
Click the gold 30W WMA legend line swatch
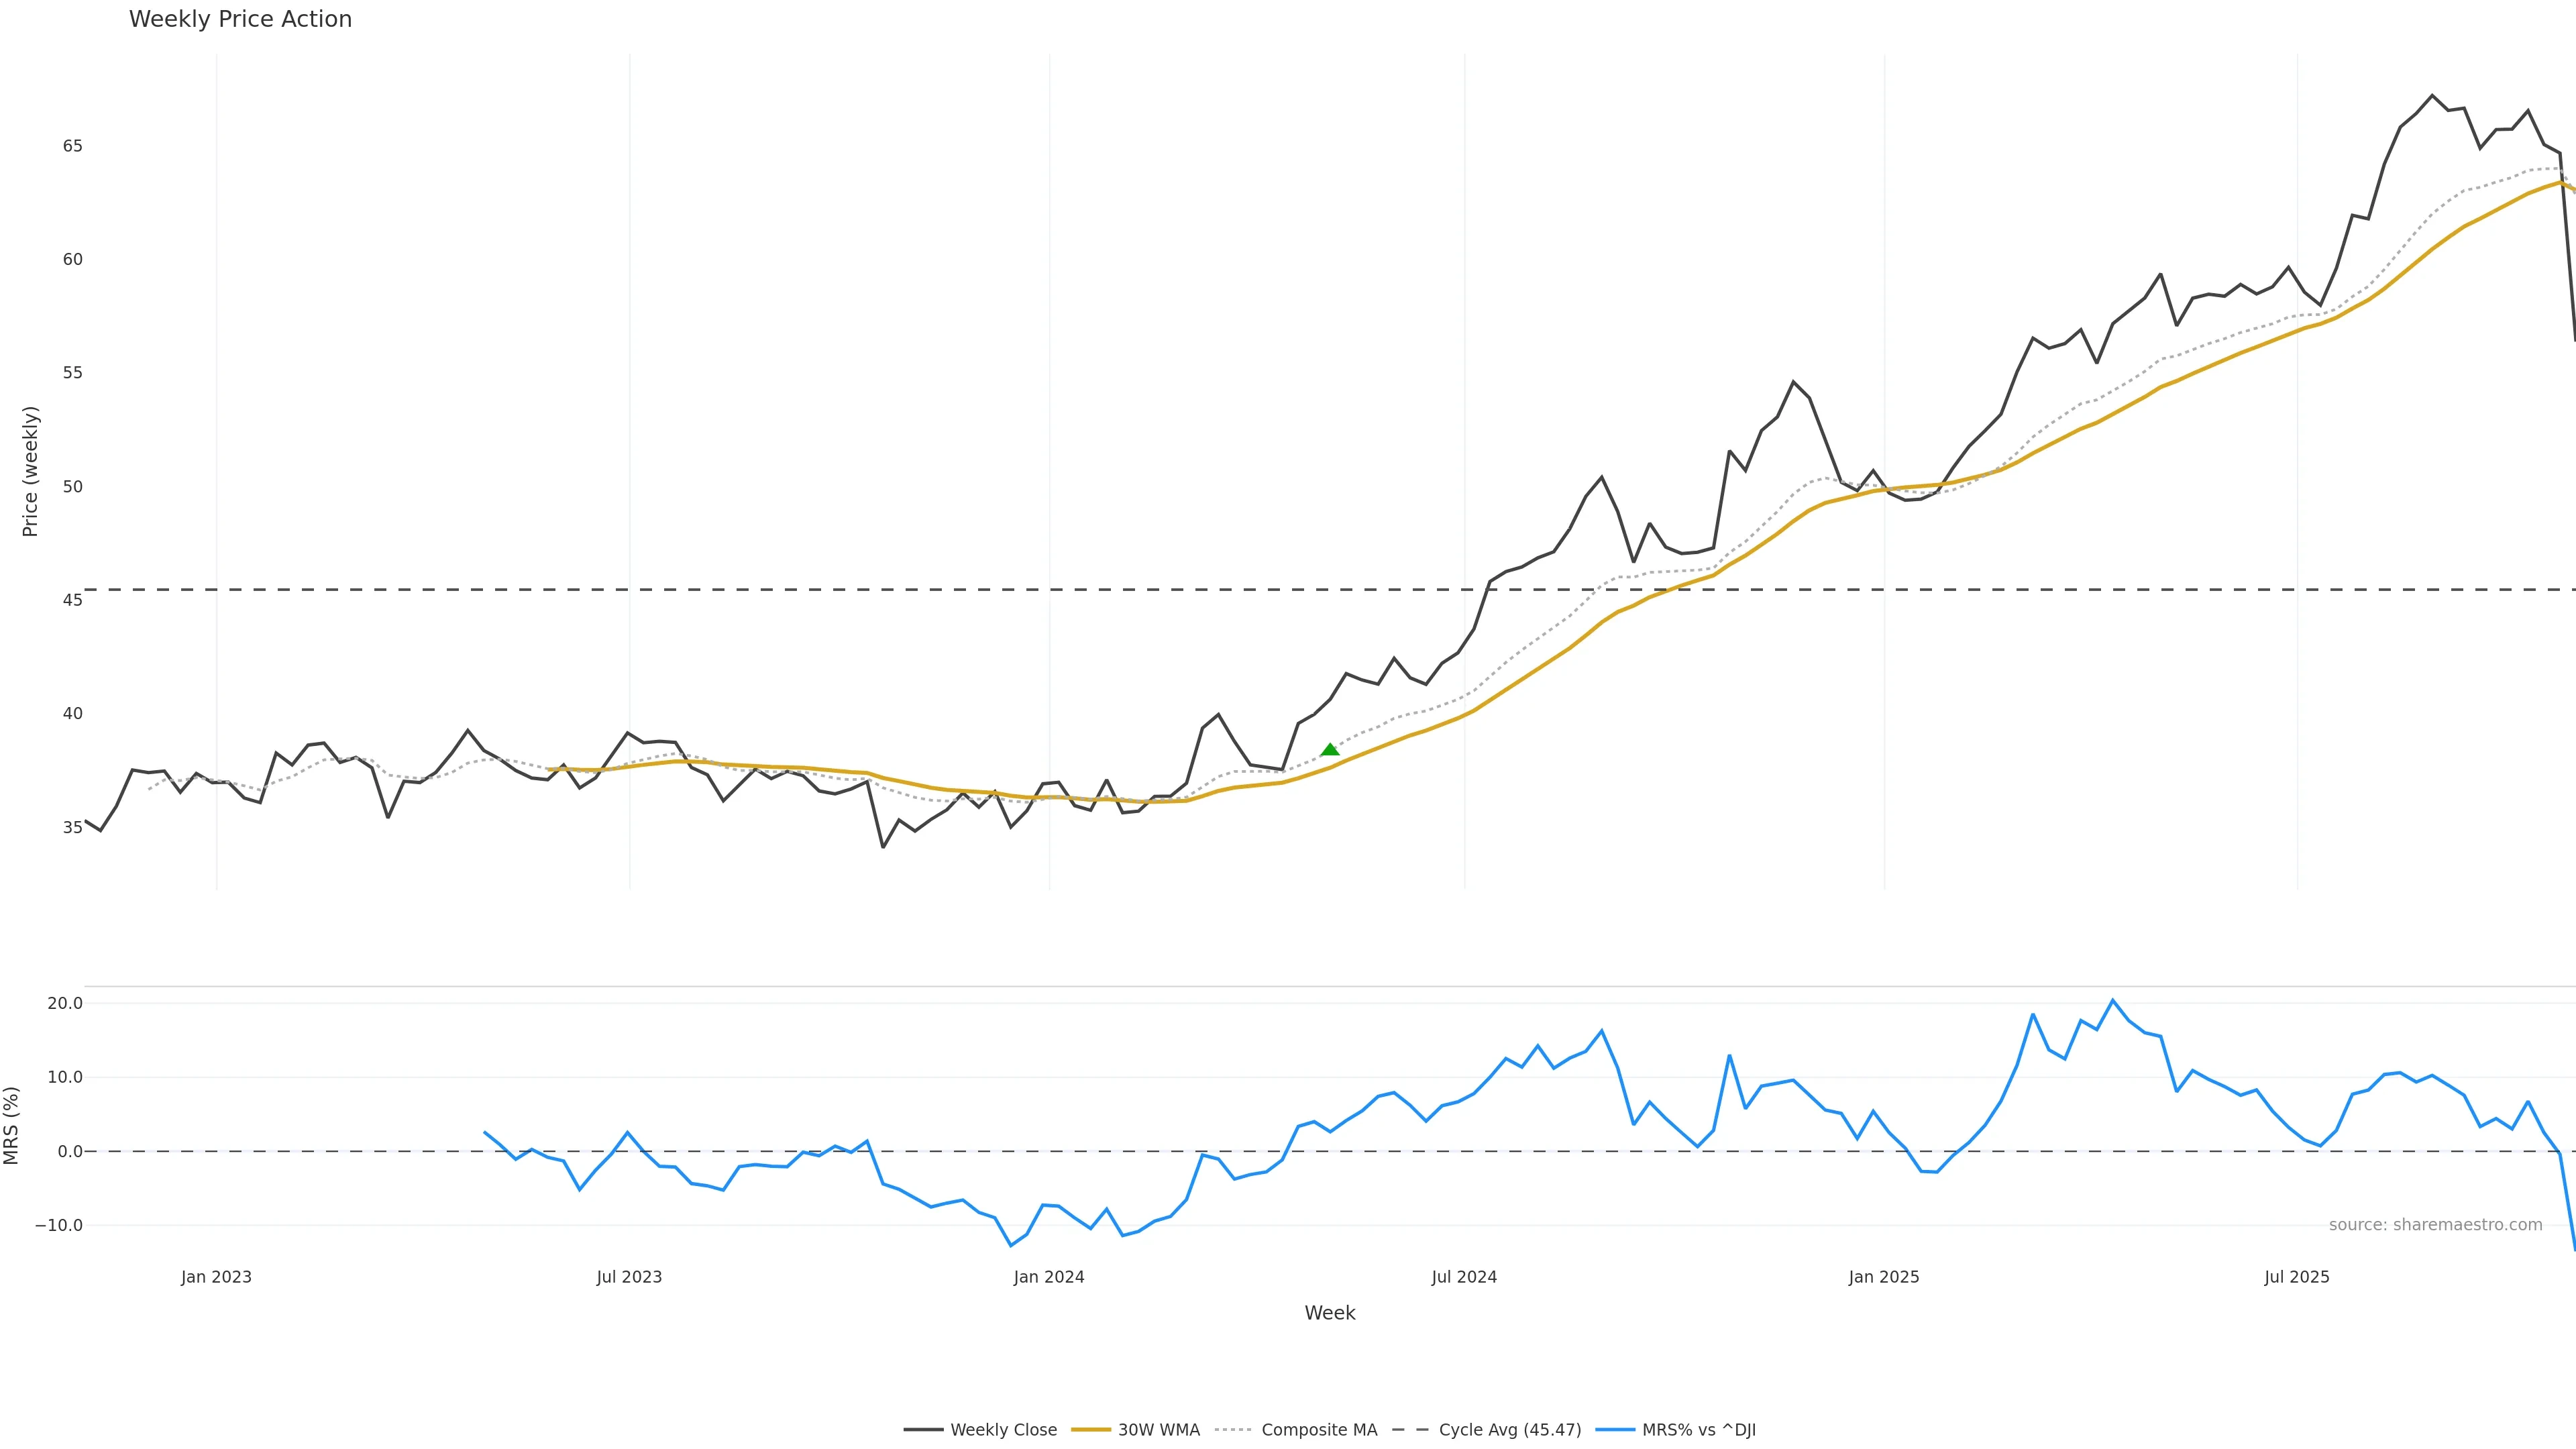coord(1090,1430)
